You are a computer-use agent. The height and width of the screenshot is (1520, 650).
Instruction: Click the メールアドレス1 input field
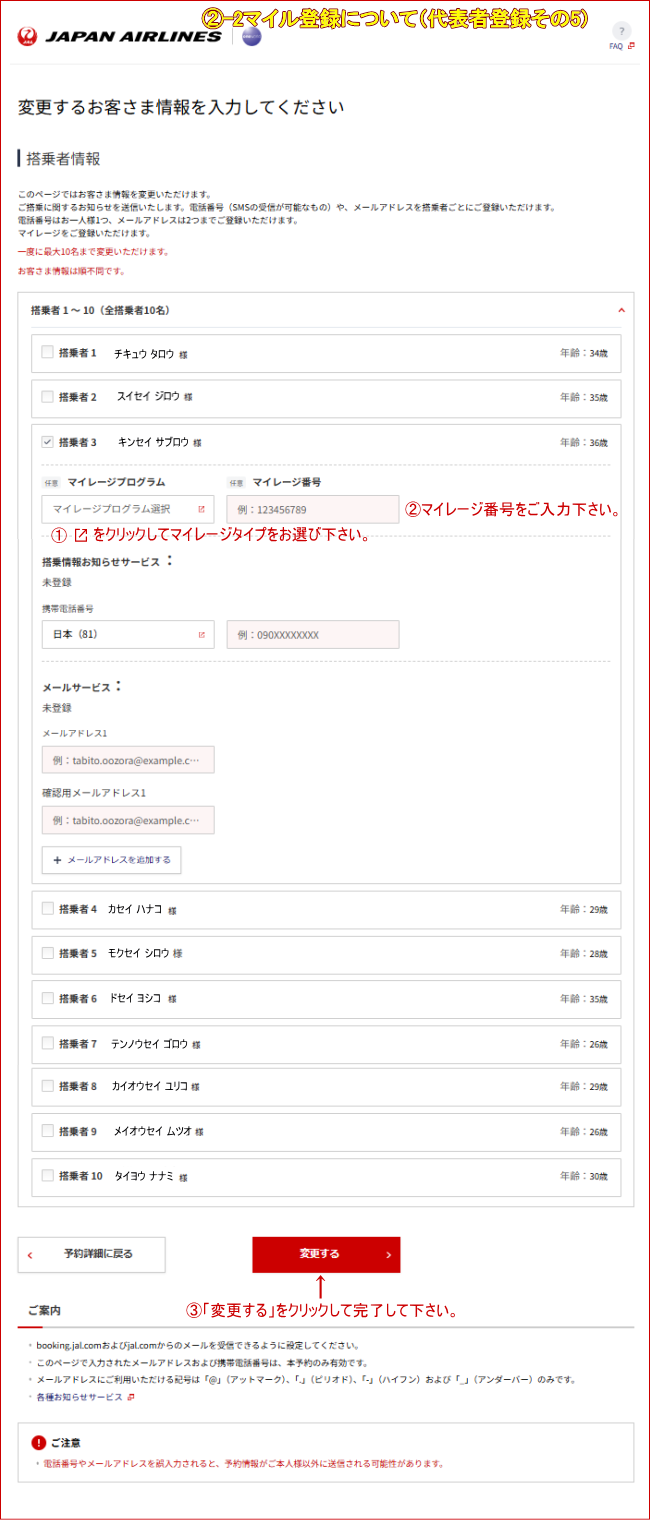tap(127, 760)
